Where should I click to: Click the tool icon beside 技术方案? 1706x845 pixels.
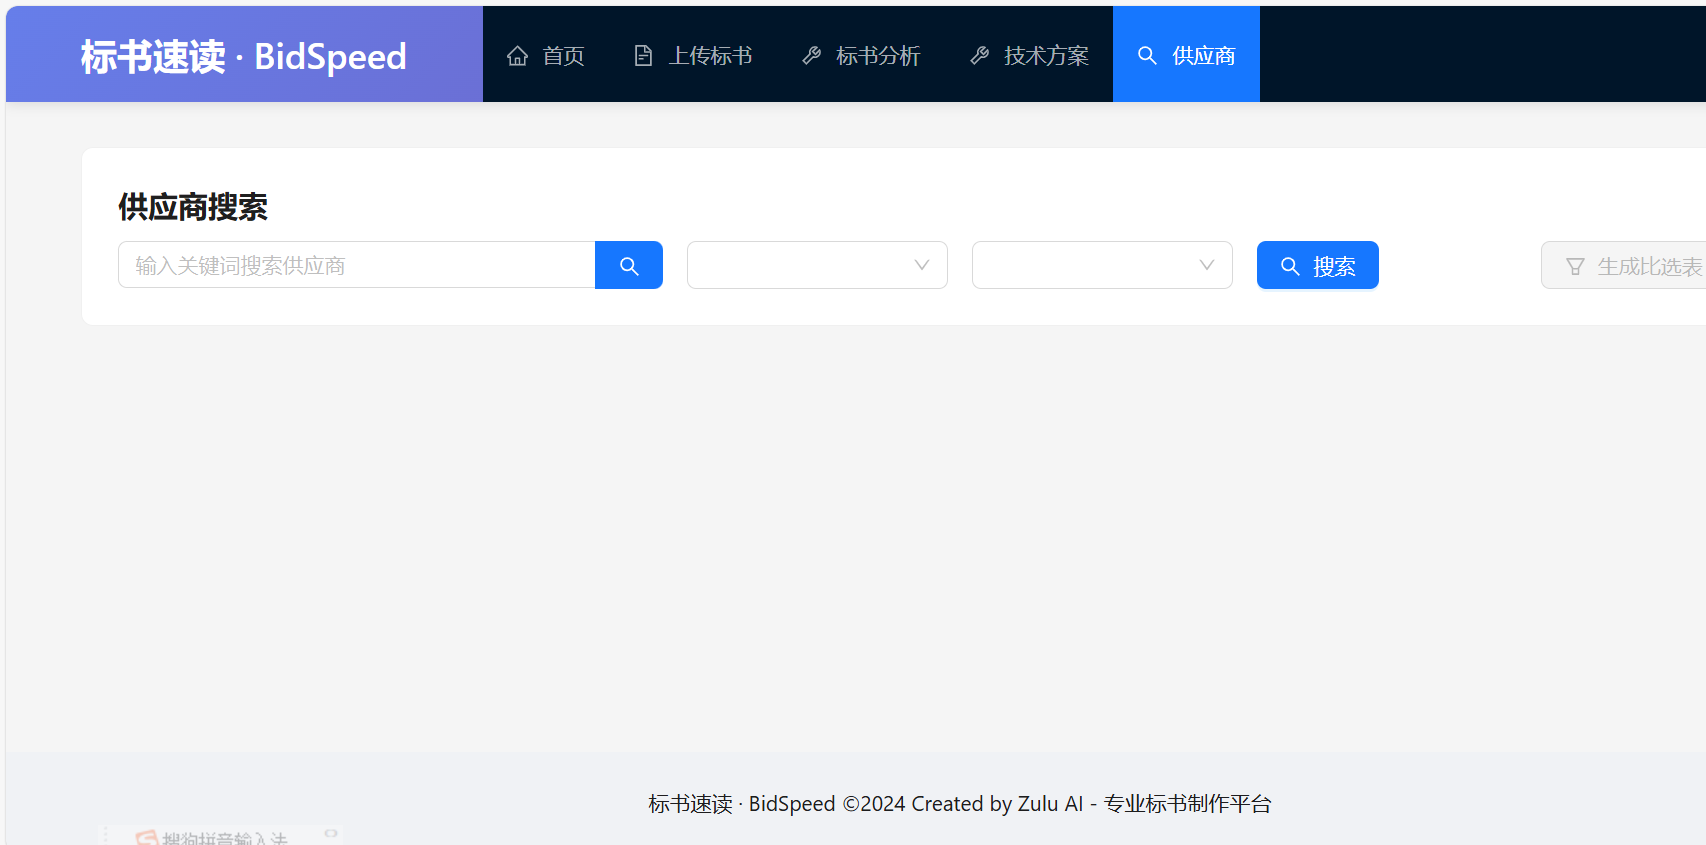pos(979,56)
